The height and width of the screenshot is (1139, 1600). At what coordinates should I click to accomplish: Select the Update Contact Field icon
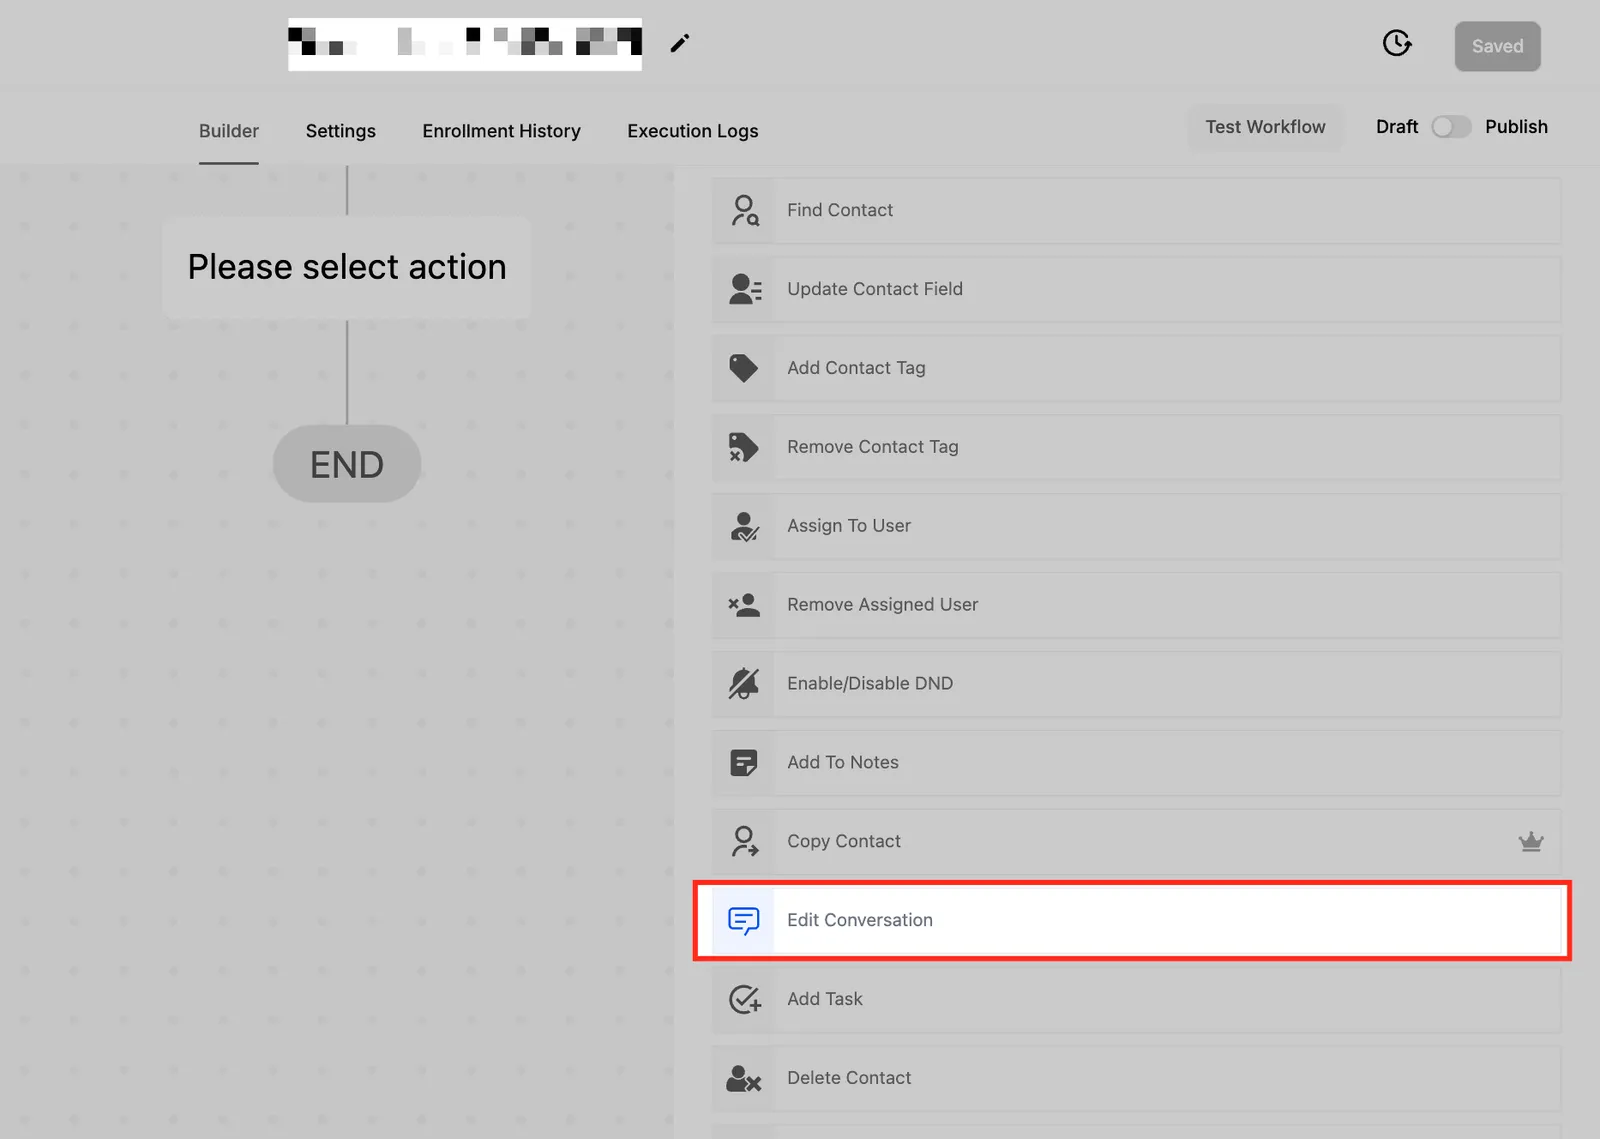pyautogui.click(x=744, y=289)
